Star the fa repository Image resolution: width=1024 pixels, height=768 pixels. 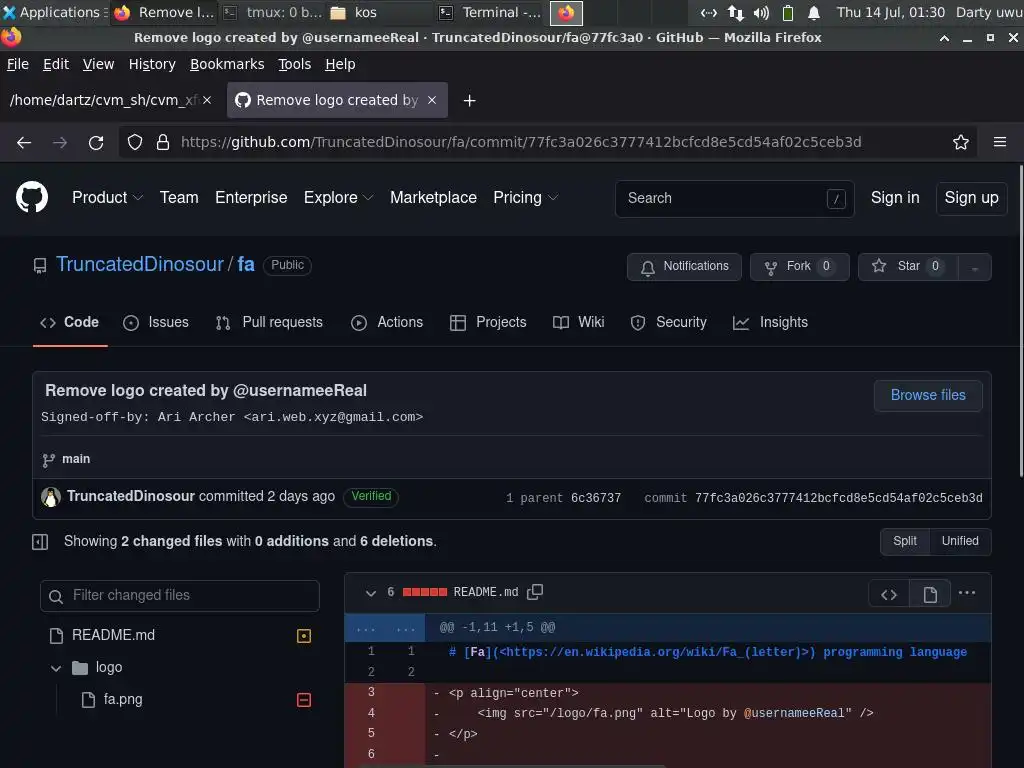pyautogui.click(x=908, y=267)
